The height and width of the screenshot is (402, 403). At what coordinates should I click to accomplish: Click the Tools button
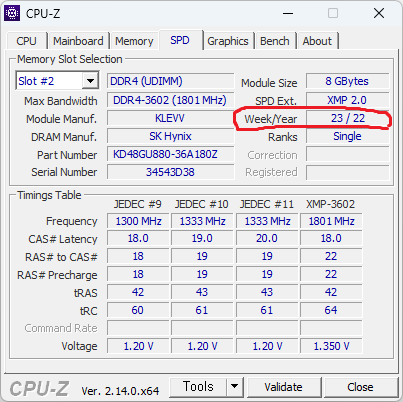198,387
